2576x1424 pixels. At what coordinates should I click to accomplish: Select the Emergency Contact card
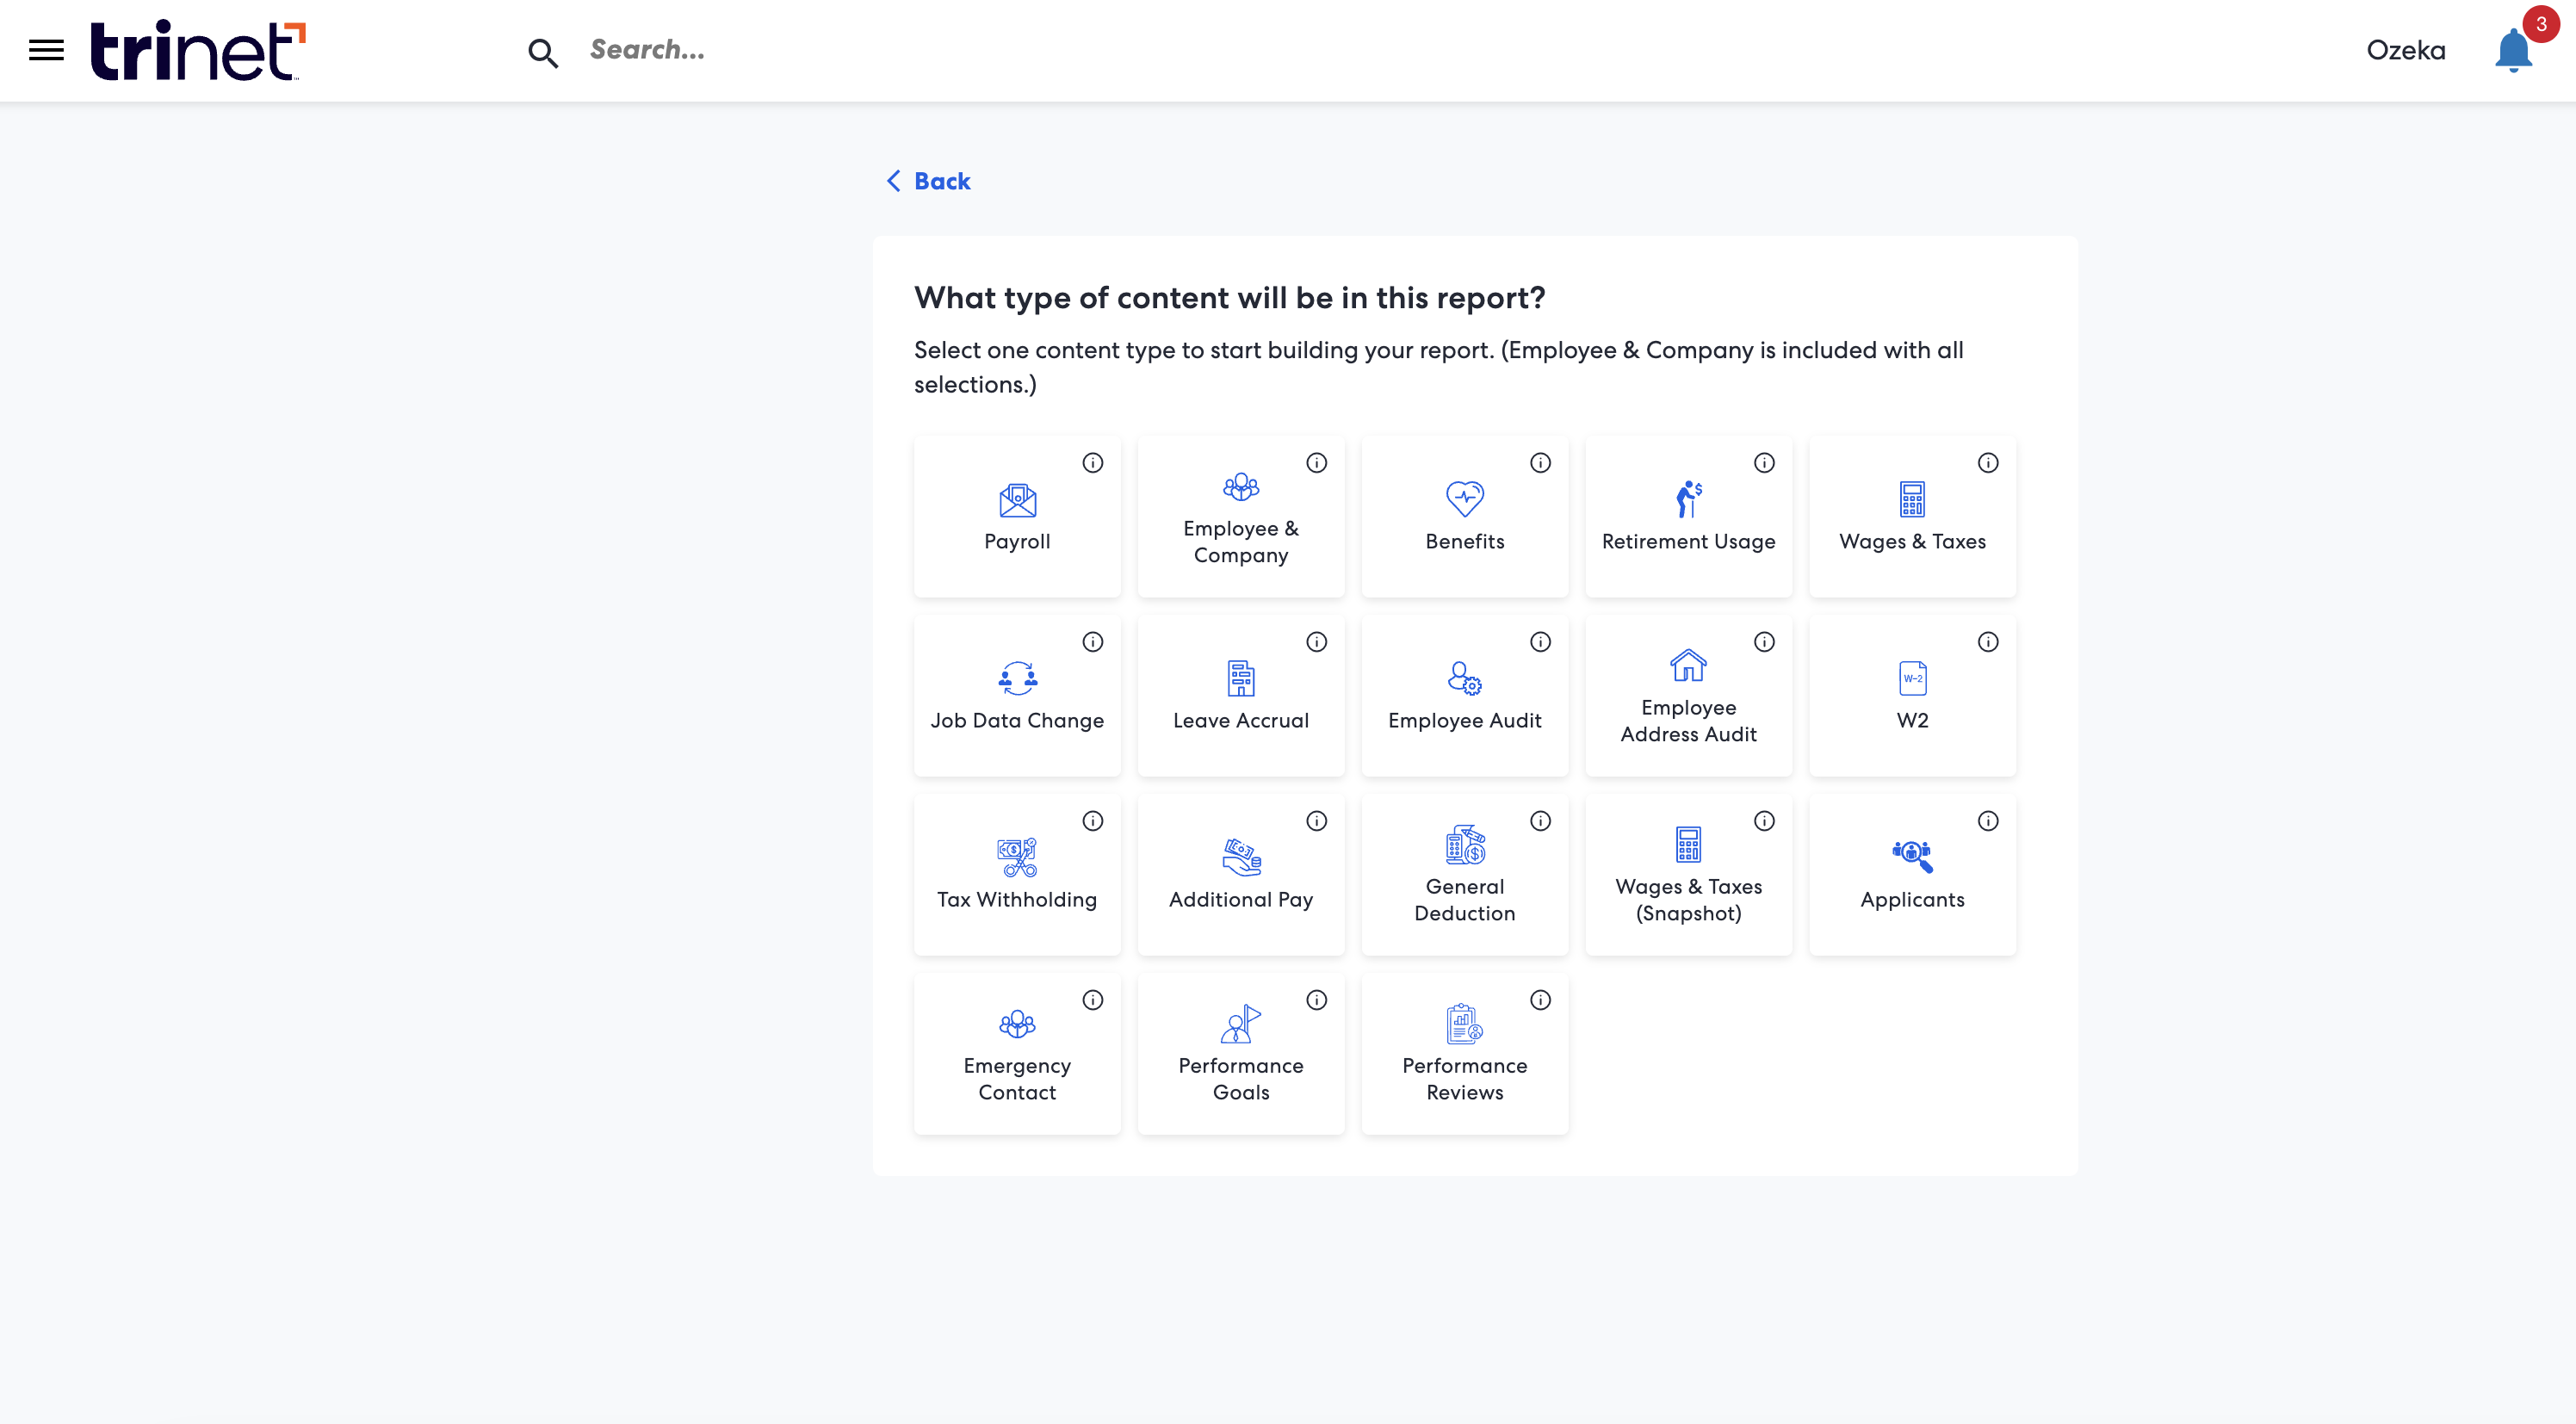[1017, 1054]
